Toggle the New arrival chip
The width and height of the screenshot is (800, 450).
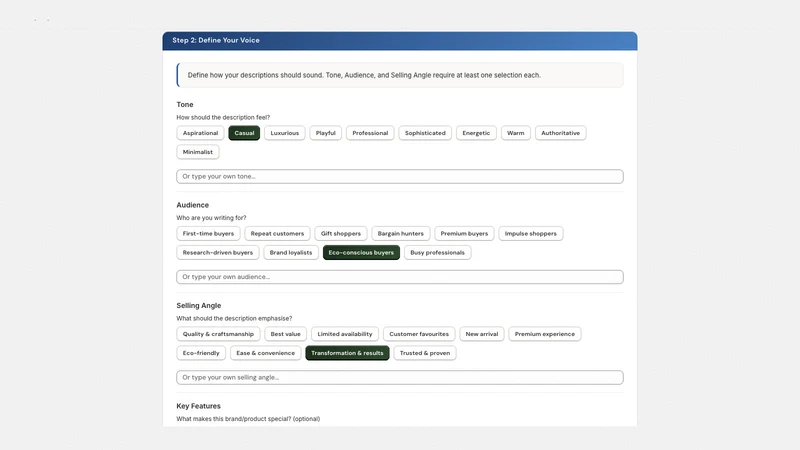pos(482,334)
